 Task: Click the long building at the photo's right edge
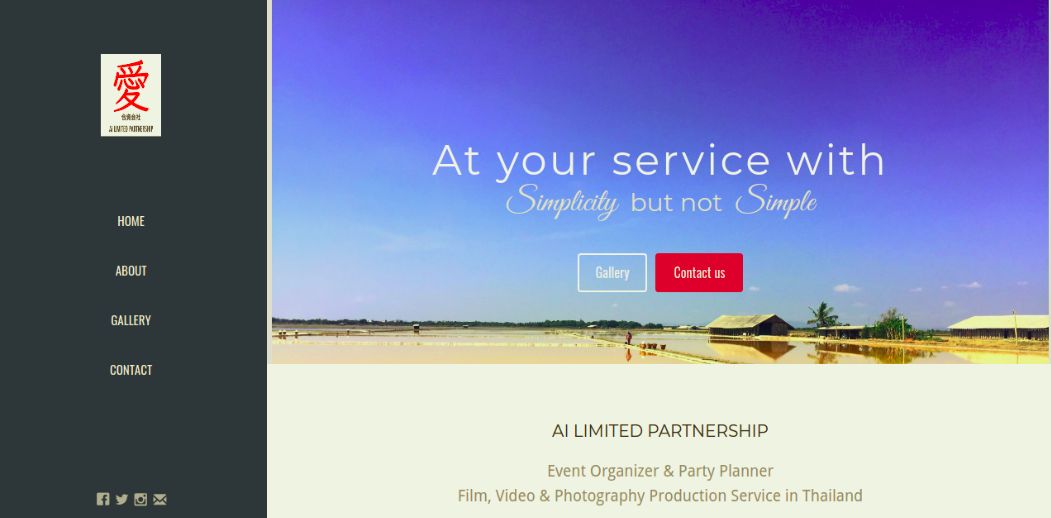click(999, 327)
